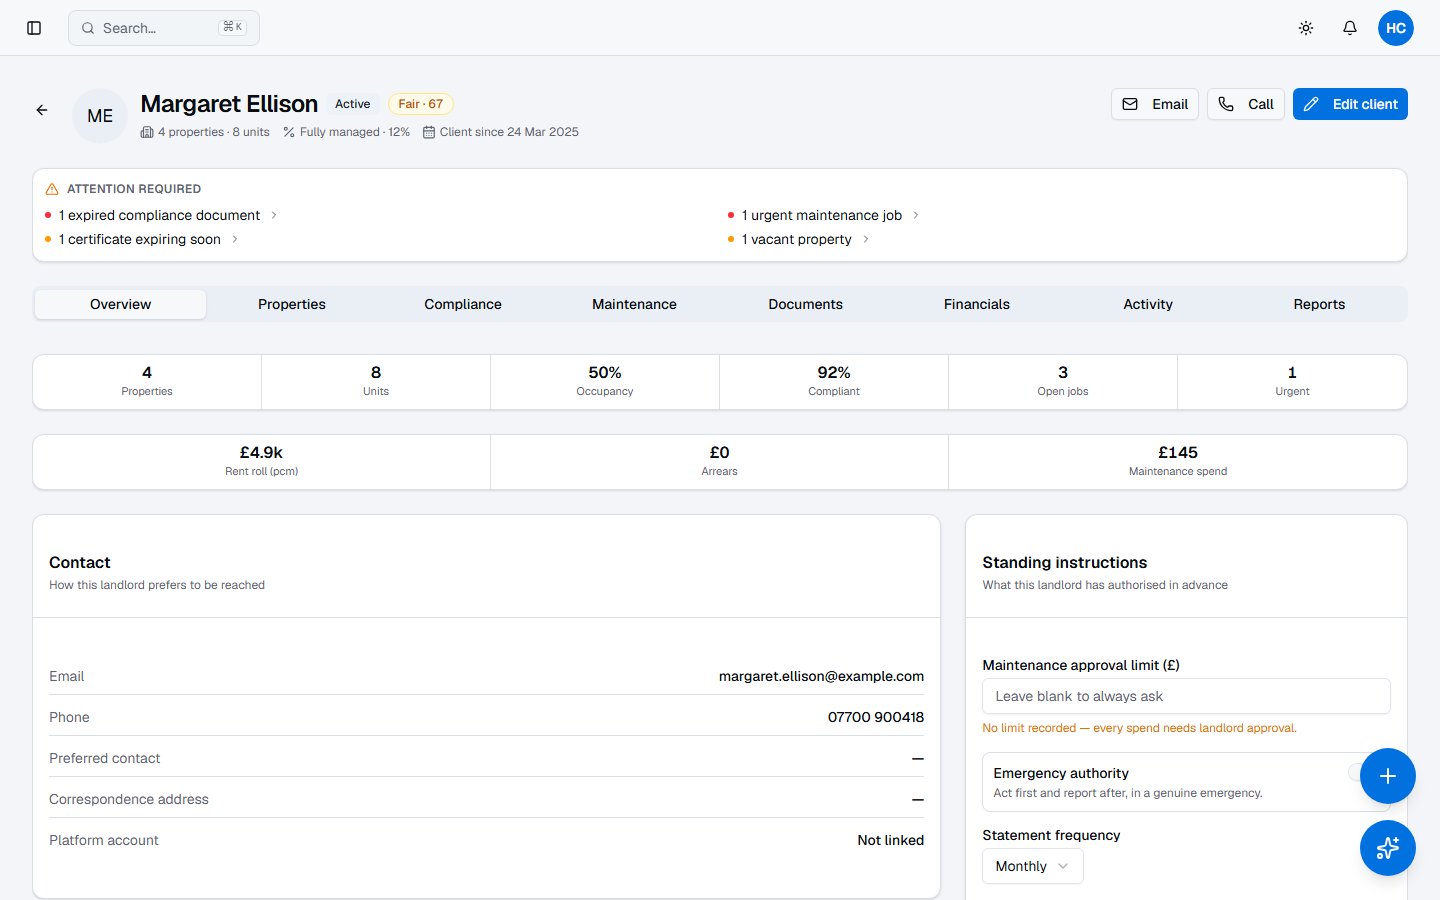Click the floating plus add button
1440x900 pixels.
1388,776
